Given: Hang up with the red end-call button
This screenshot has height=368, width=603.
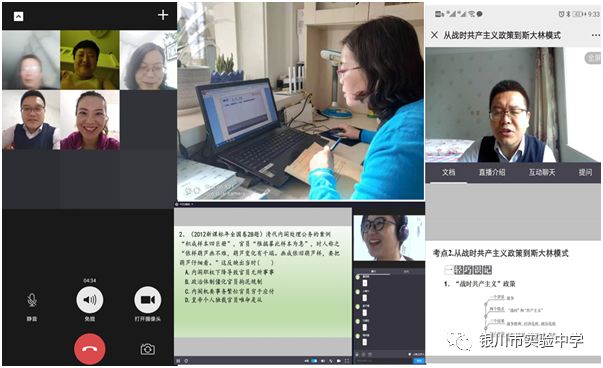Looking at the screenshot, I should point(90,349).
